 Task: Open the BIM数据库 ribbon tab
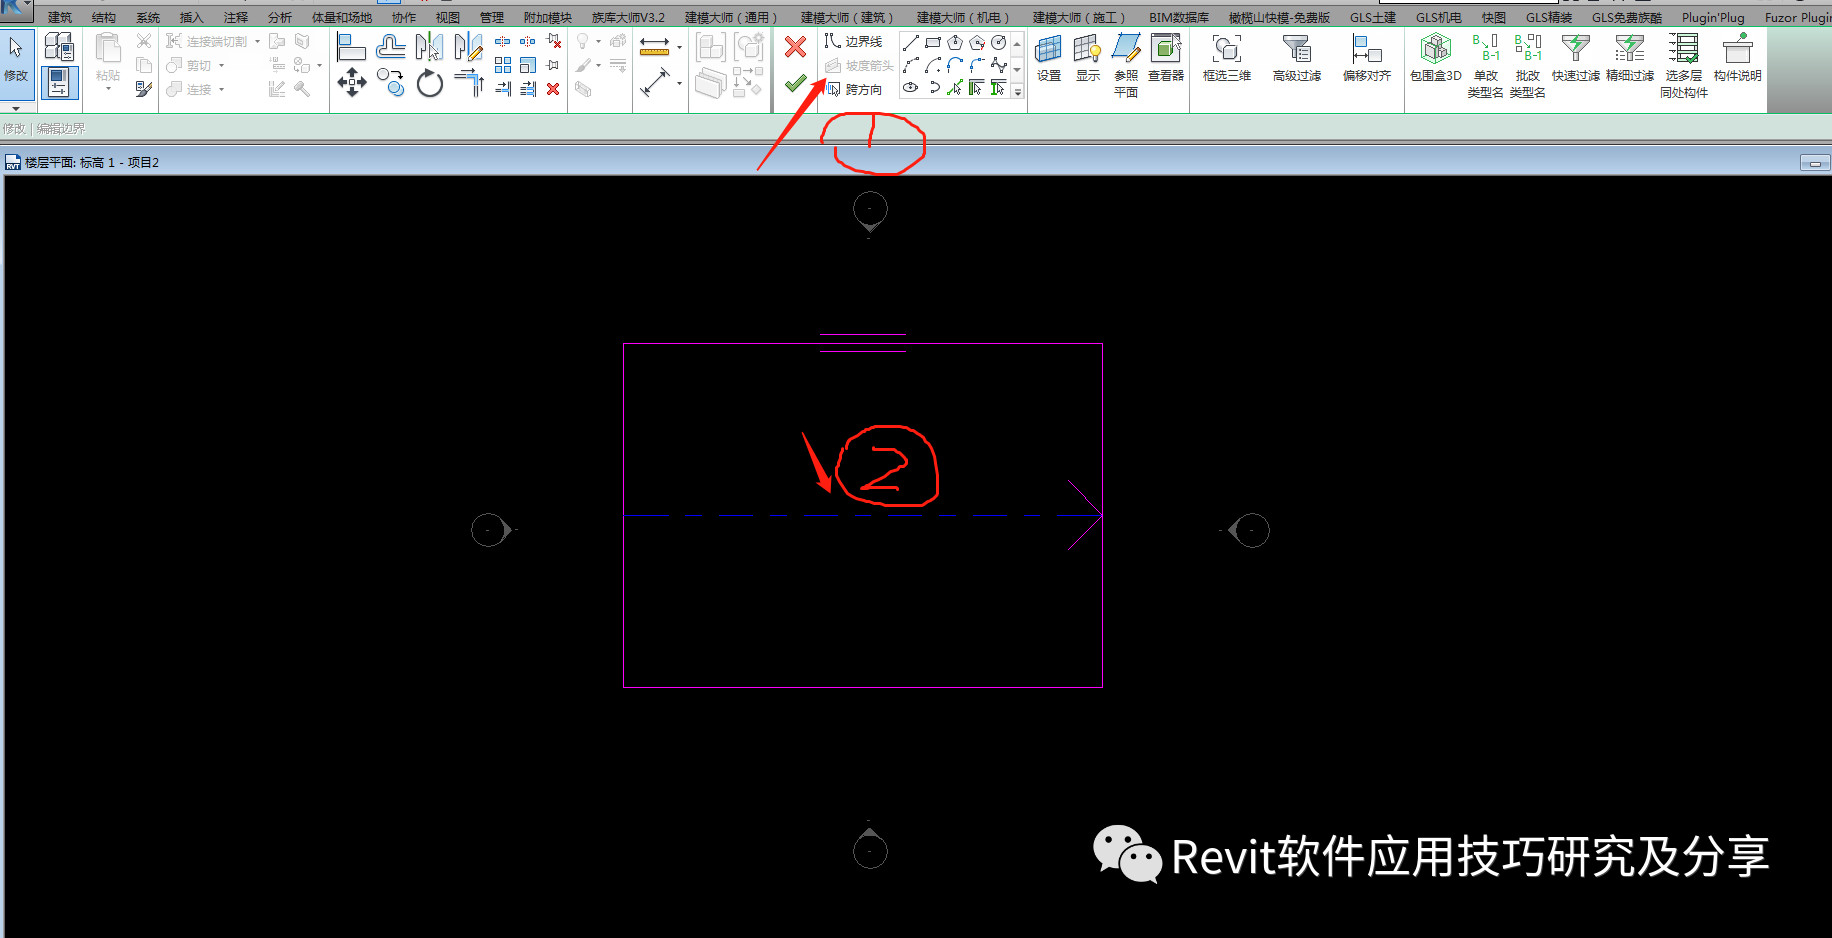(x=1179, y=18)
